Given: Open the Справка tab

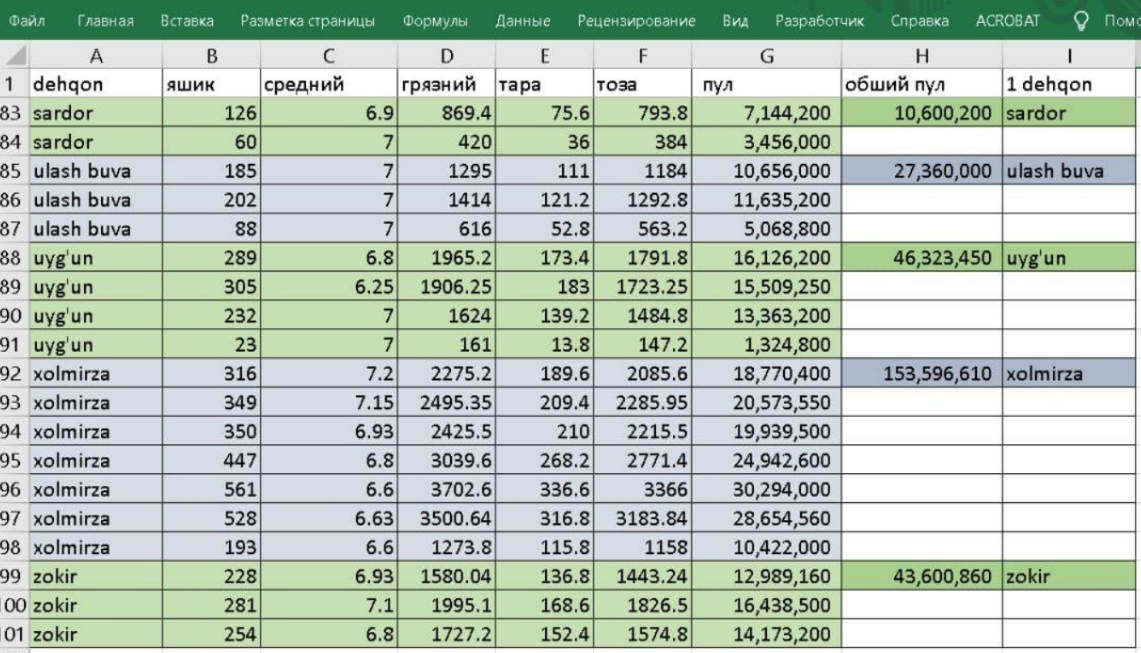Looking at the screenshot, I should pyautogui.click(x=920, y=20).
